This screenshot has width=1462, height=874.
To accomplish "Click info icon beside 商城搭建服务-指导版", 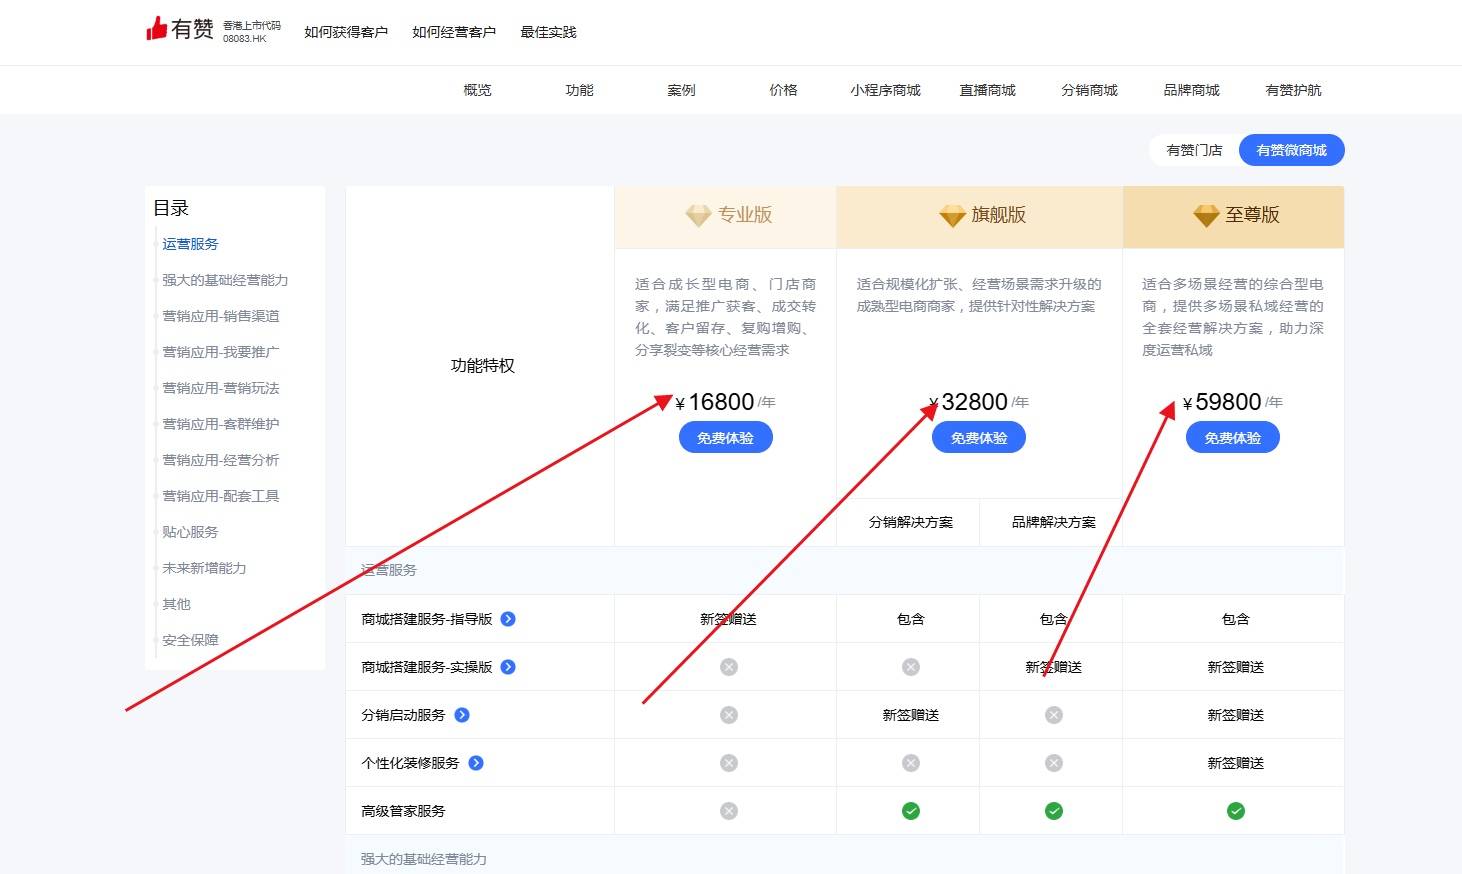I will point(508,619).
